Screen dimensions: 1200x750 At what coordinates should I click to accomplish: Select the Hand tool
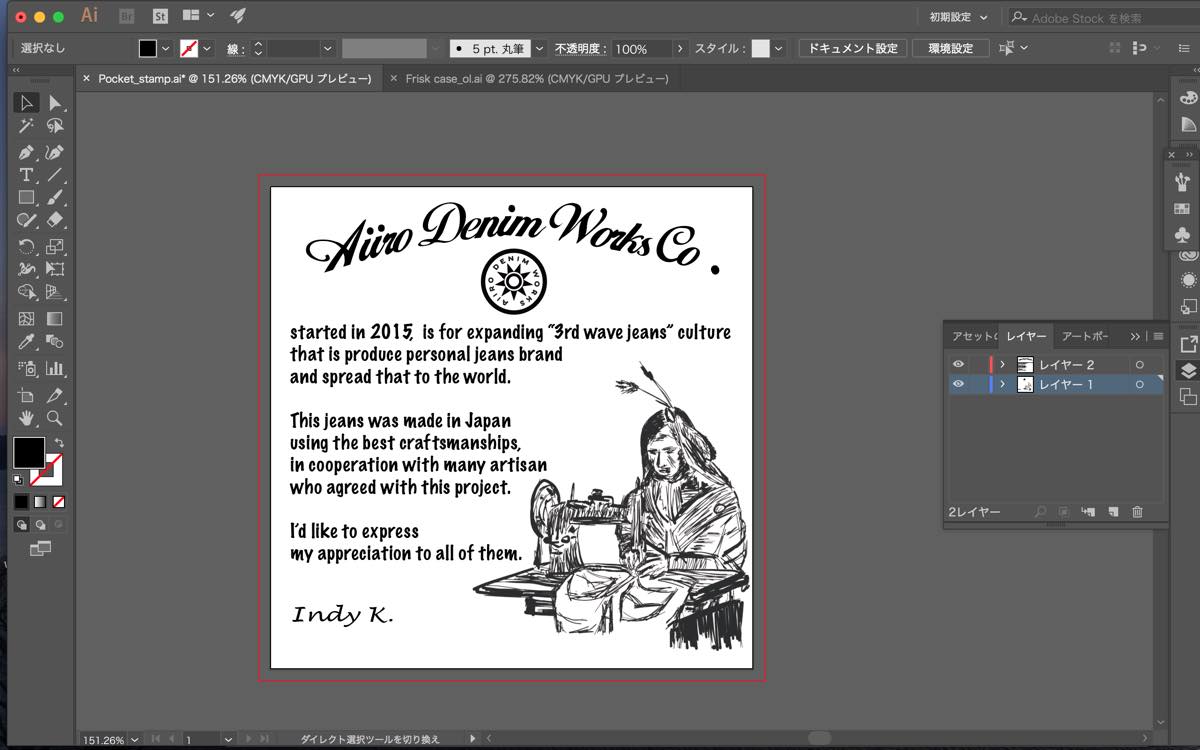coord(26,418)
